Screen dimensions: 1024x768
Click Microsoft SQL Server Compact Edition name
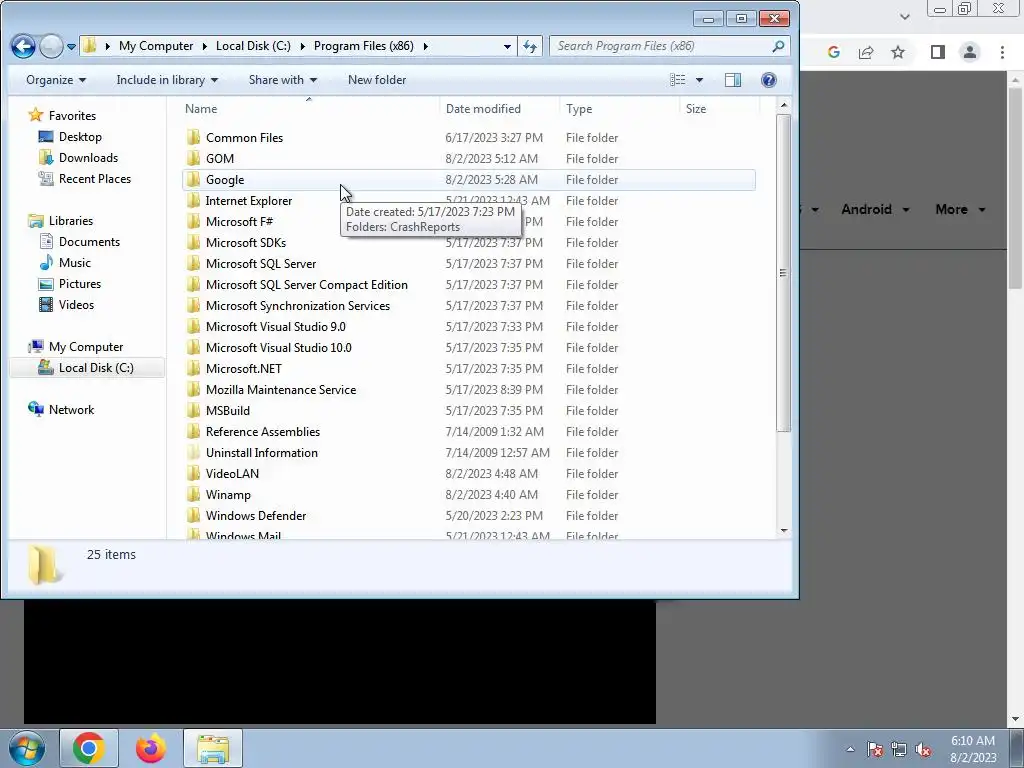(x=307, y=285)
